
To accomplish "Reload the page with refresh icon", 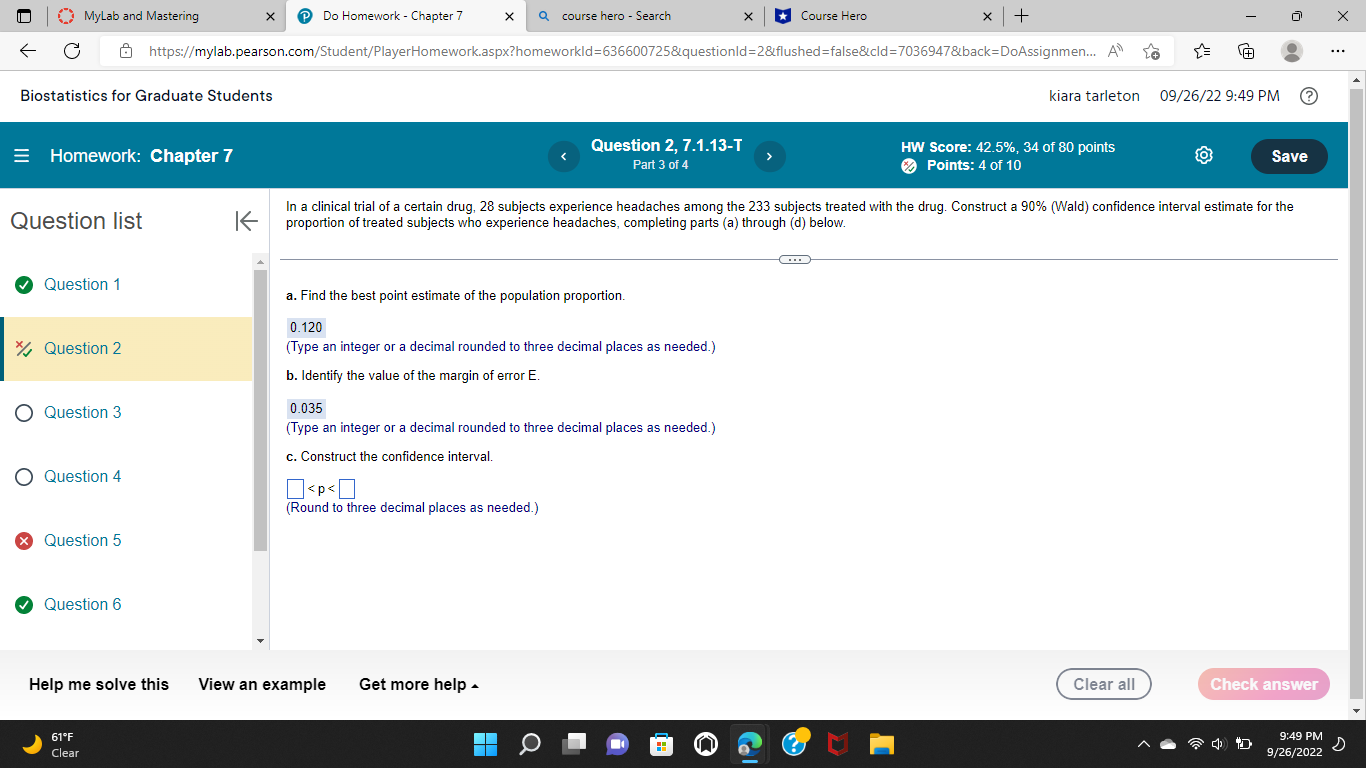I will point(72,51).
